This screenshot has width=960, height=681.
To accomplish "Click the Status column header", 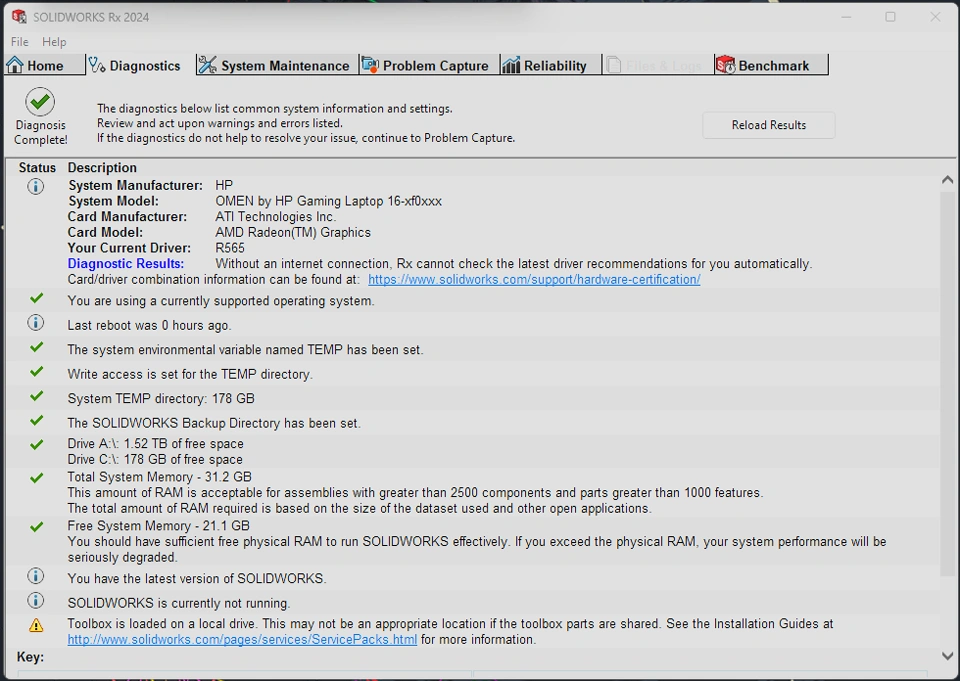I will (x=37, y=168).
